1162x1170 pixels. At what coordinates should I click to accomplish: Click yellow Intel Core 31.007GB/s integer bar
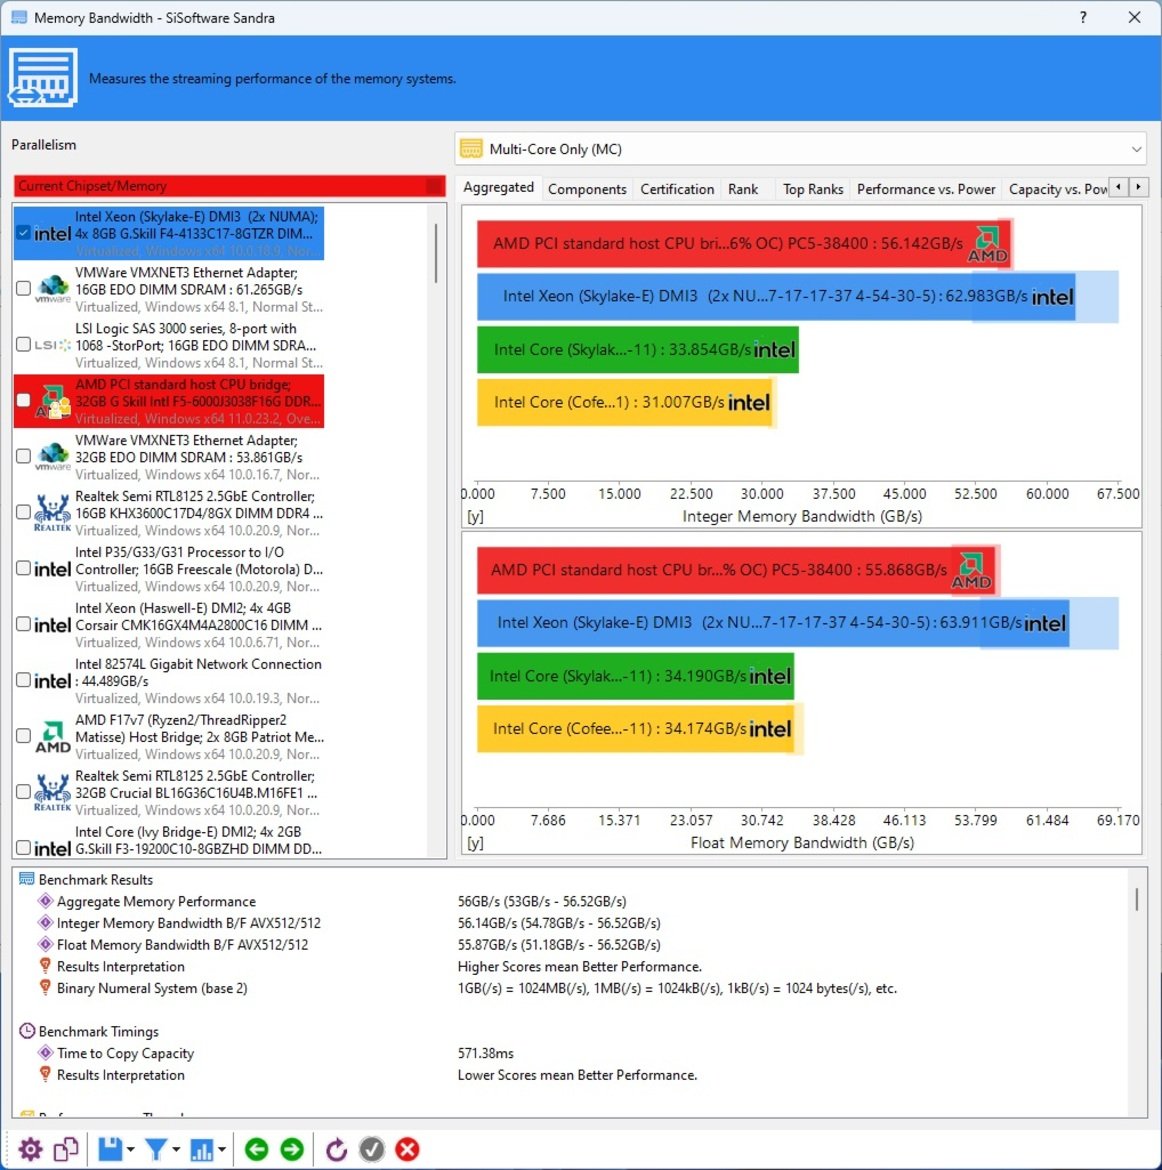tap(625, 402)
